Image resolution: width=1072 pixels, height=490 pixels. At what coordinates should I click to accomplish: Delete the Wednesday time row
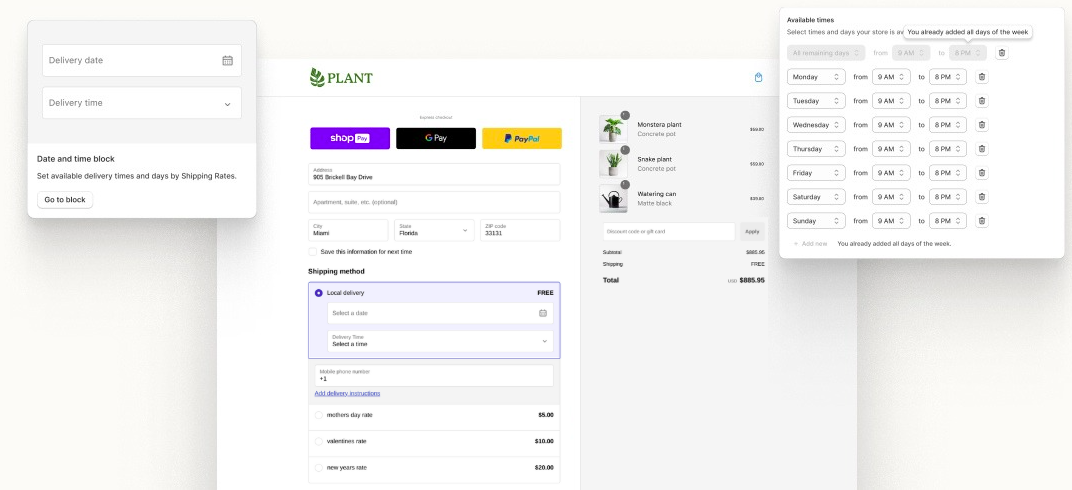(x=981, y=125)
